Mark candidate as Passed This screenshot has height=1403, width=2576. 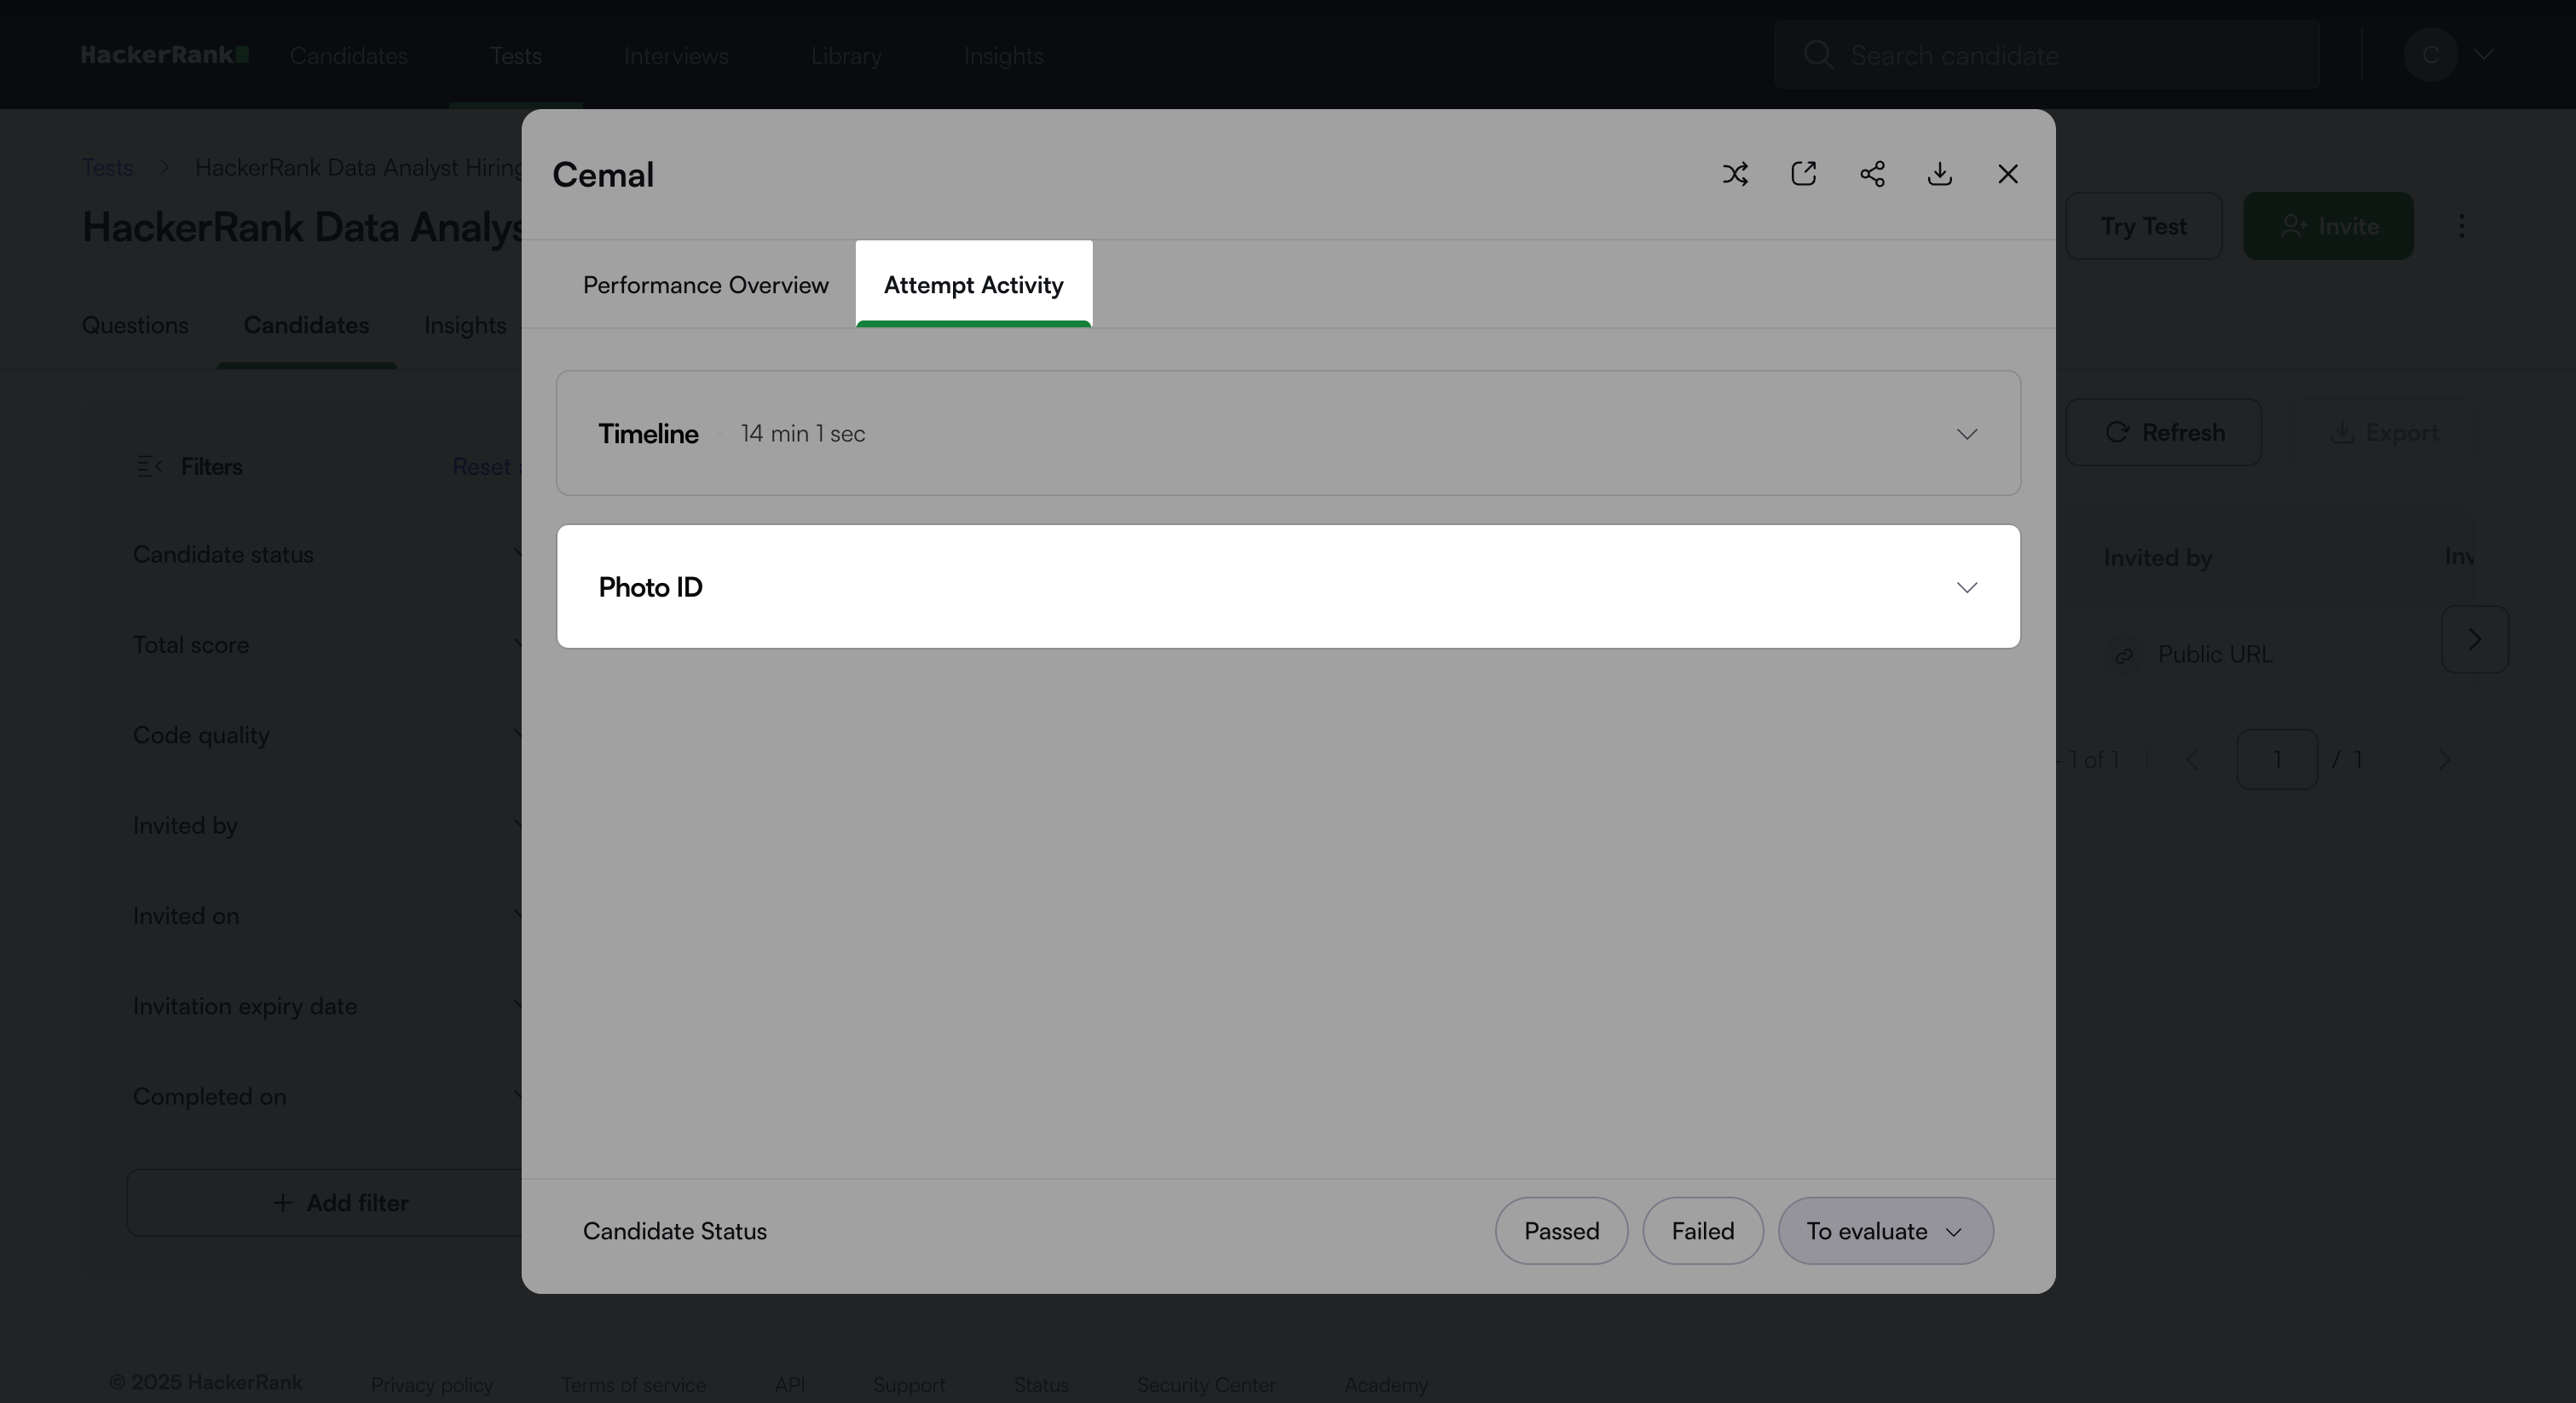pos(1561,1231)
